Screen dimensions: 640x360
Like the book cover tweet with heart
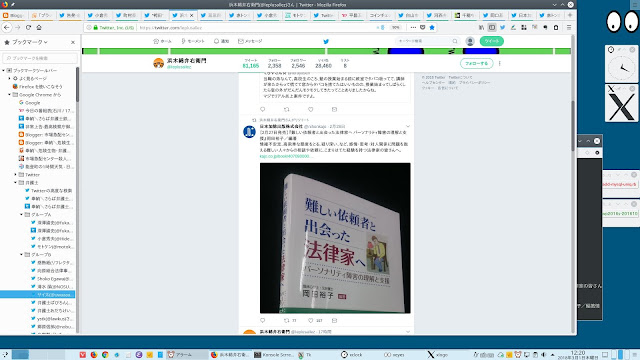tap(311, 320)
